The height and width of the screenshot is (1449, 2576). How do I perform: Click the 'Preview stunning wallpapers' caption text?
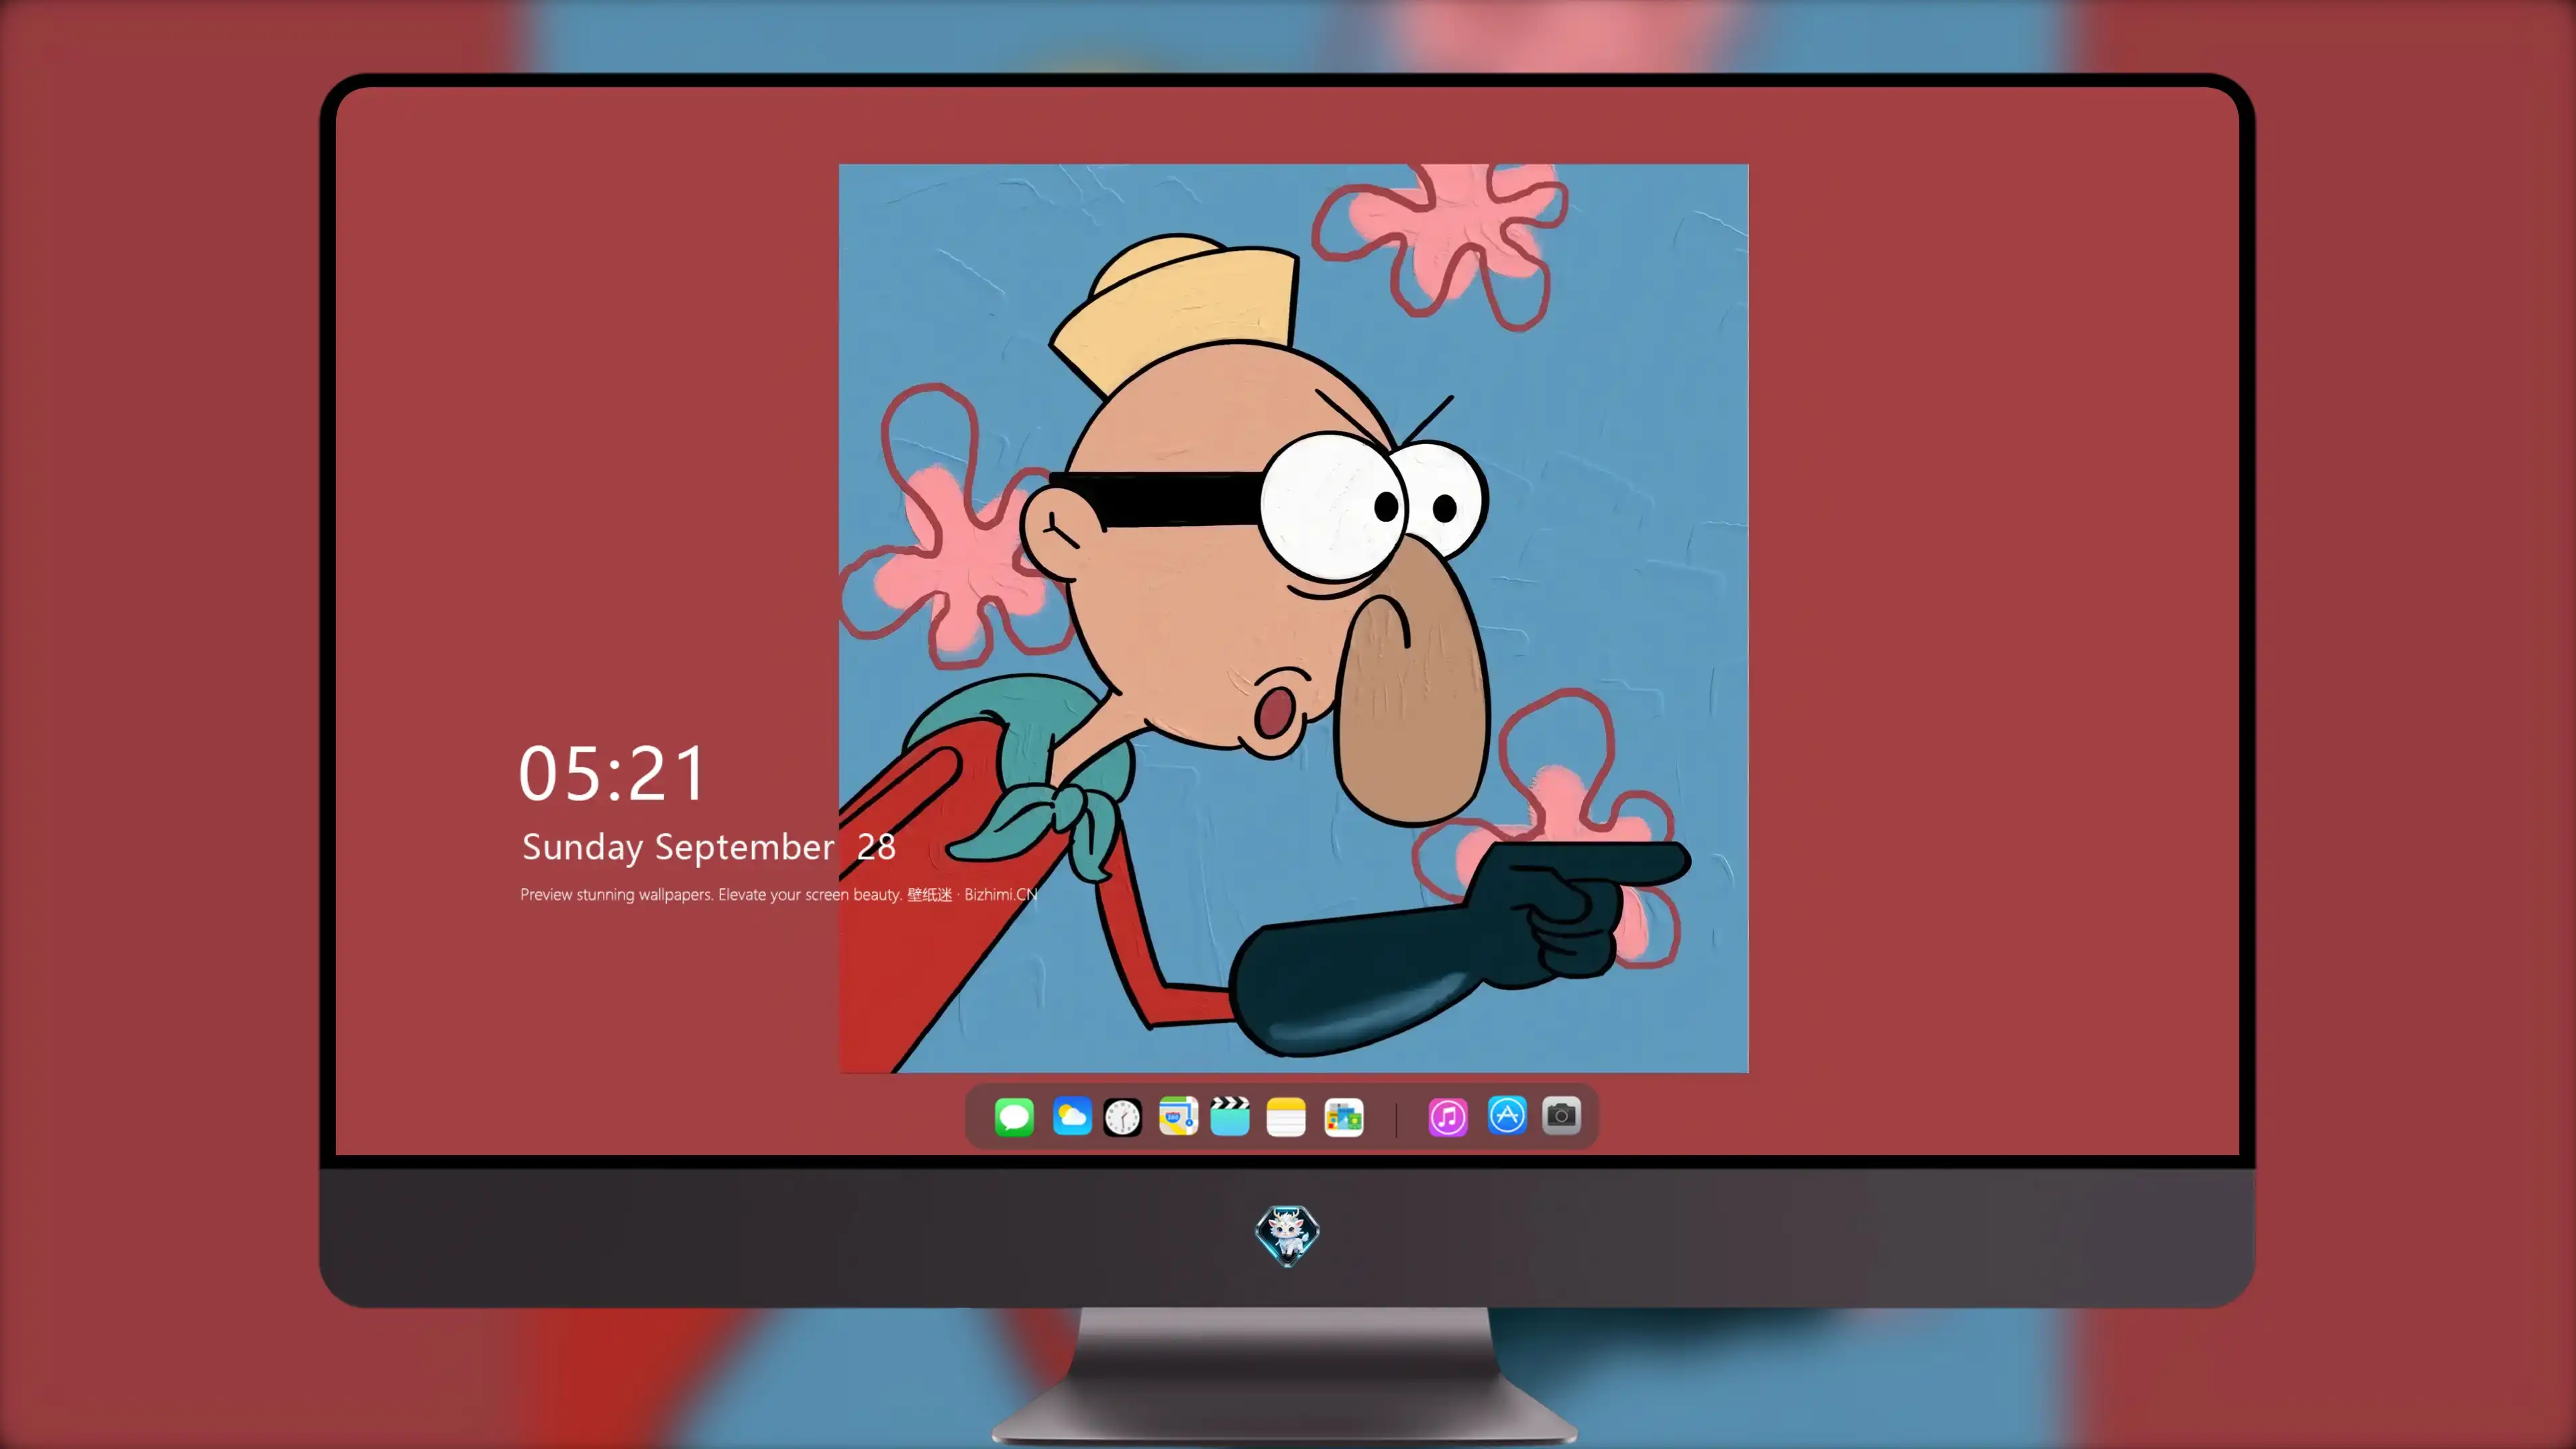(x=779, y=894)
